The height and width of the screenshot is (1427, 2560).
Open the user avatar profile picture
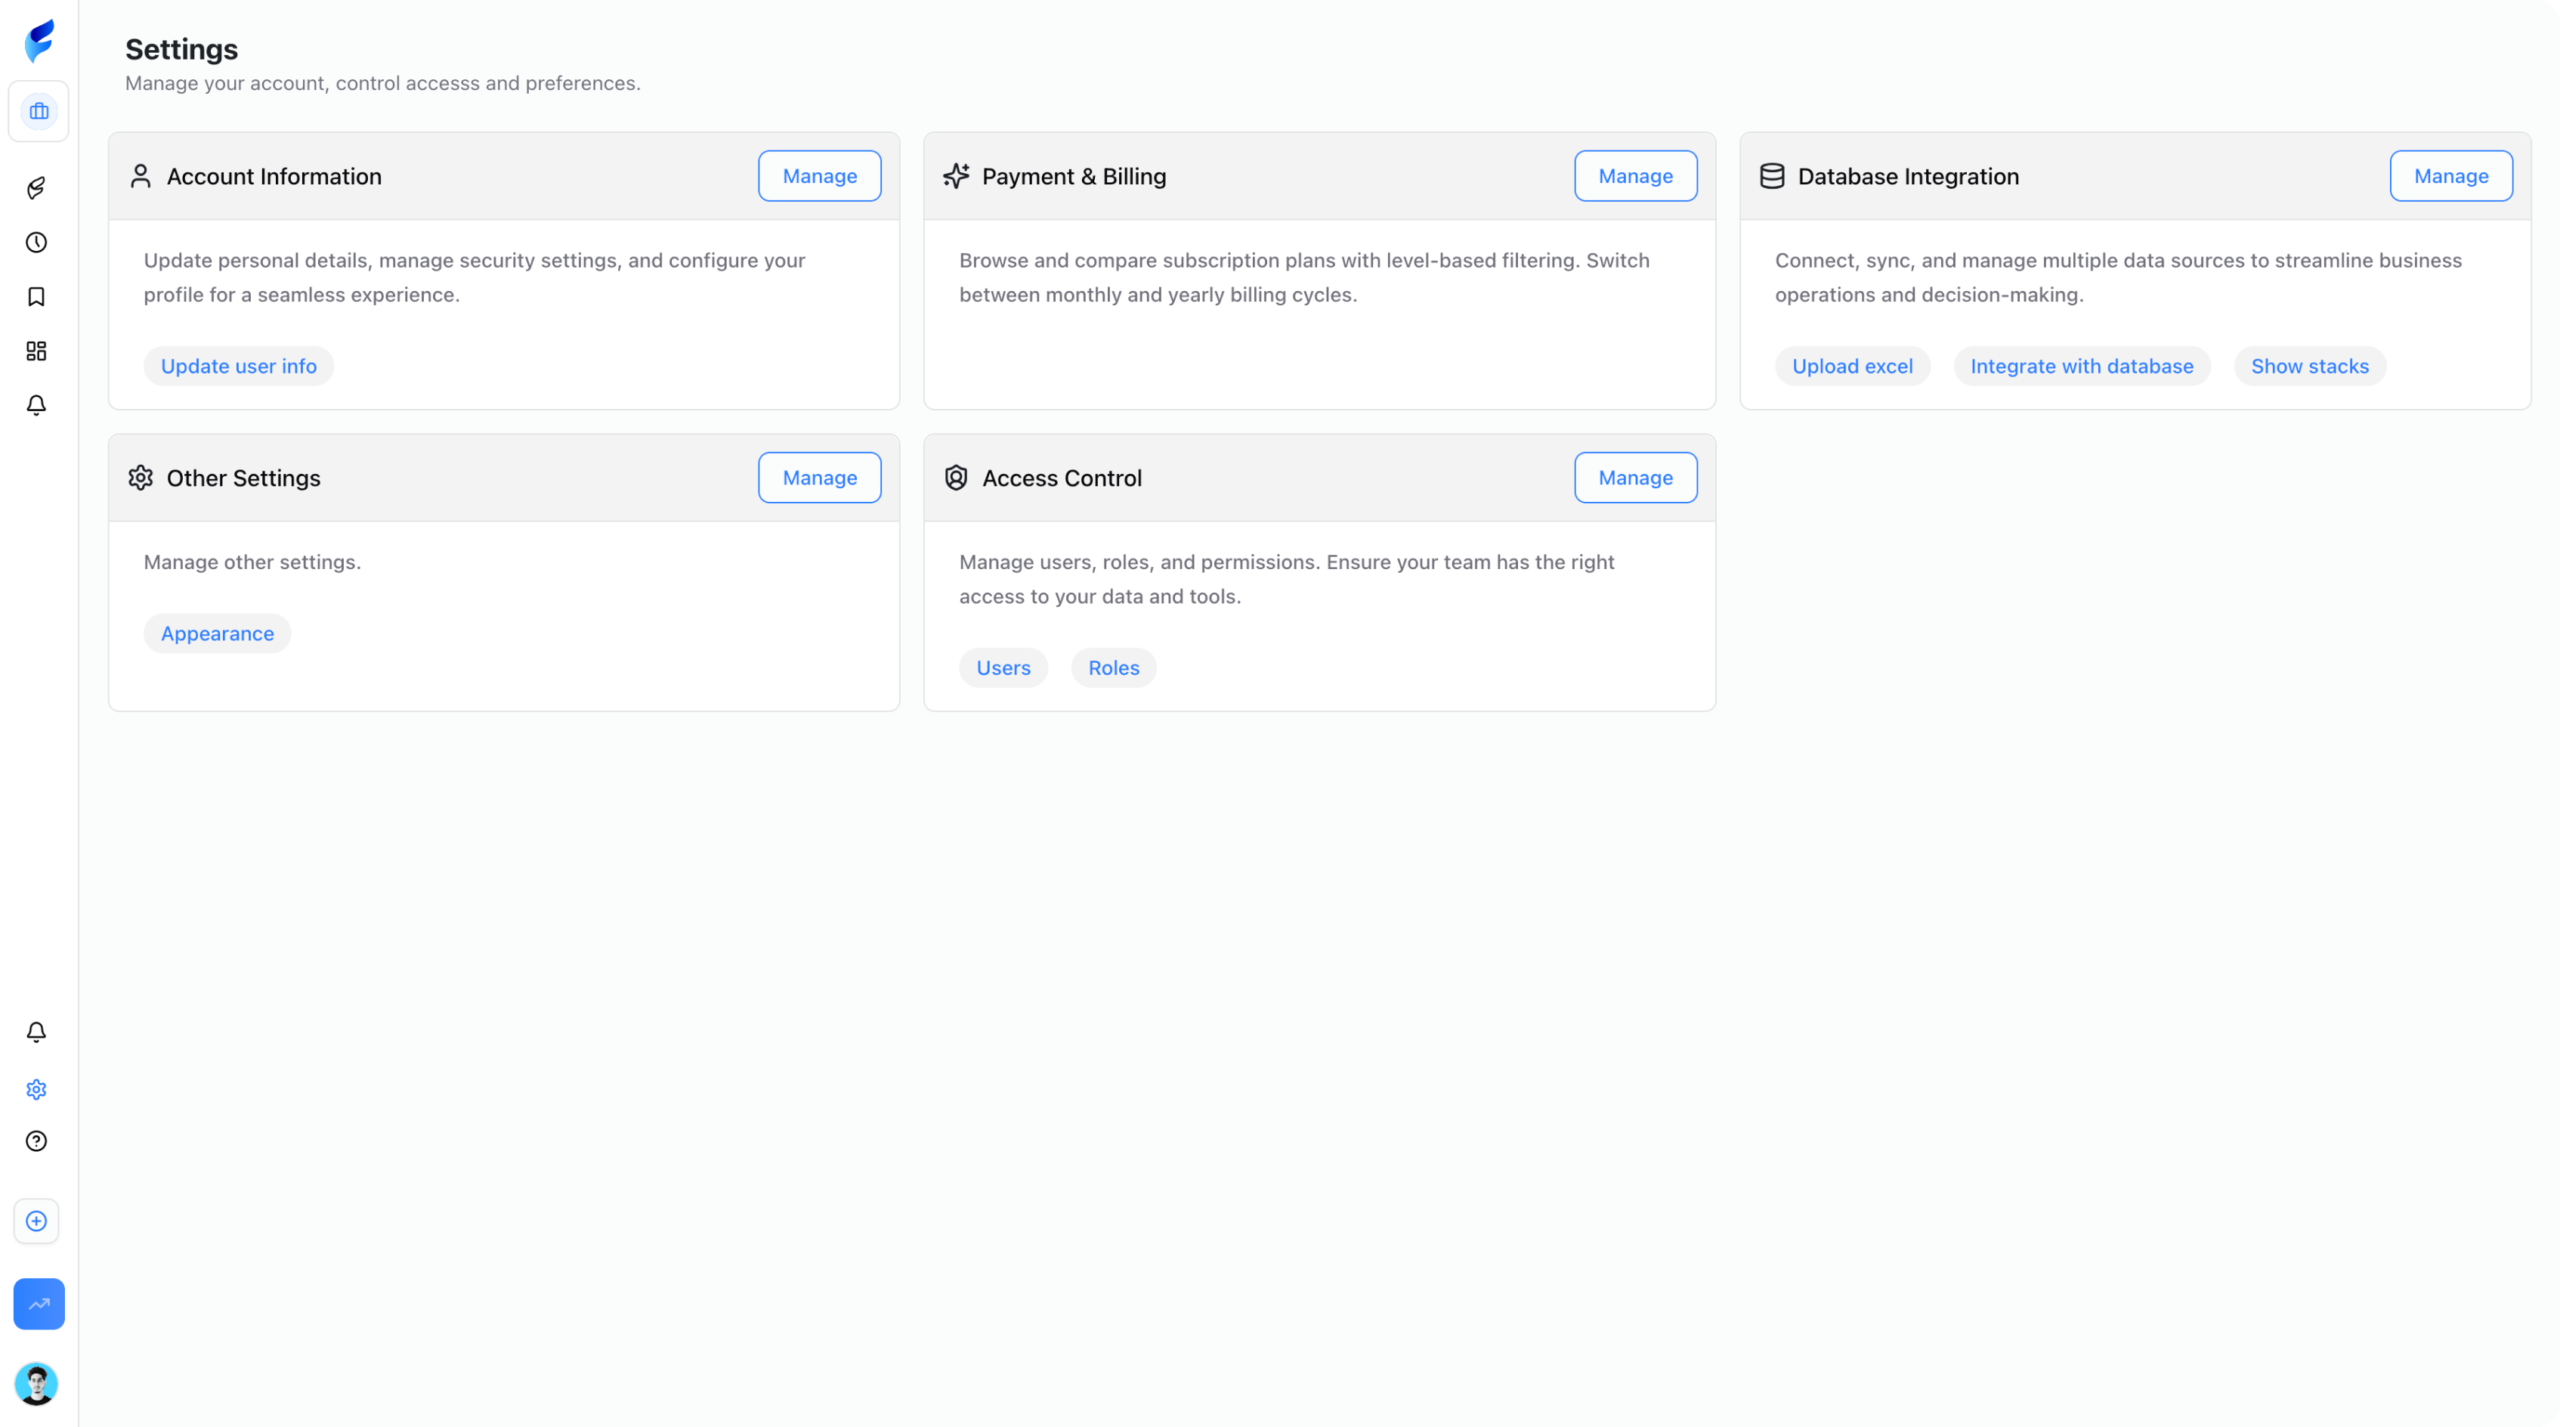click(37, 1384)
